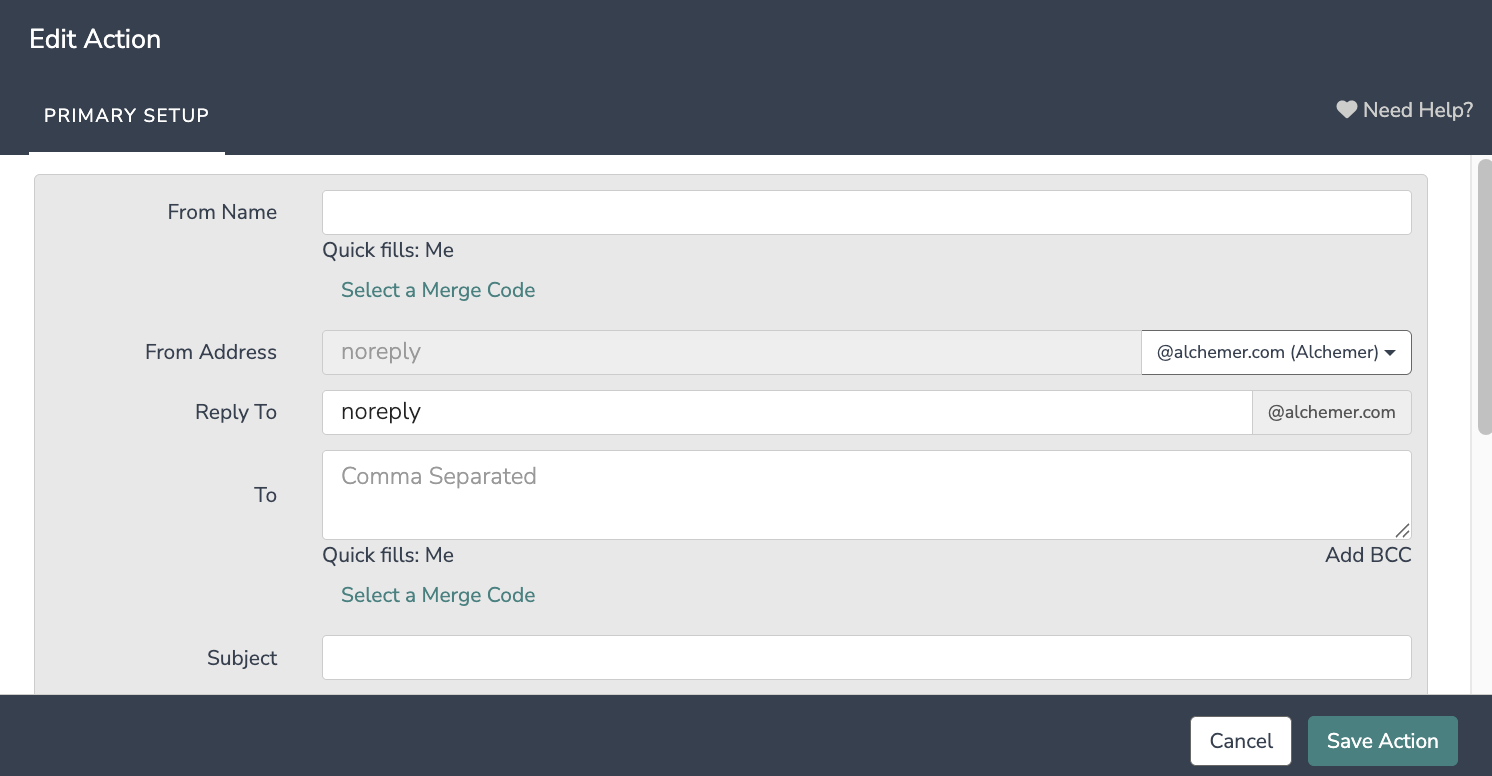The width and height of the screenshot is (1492, 776).
Task: Click the Add BCC link
Action: tap(1368, 555)
